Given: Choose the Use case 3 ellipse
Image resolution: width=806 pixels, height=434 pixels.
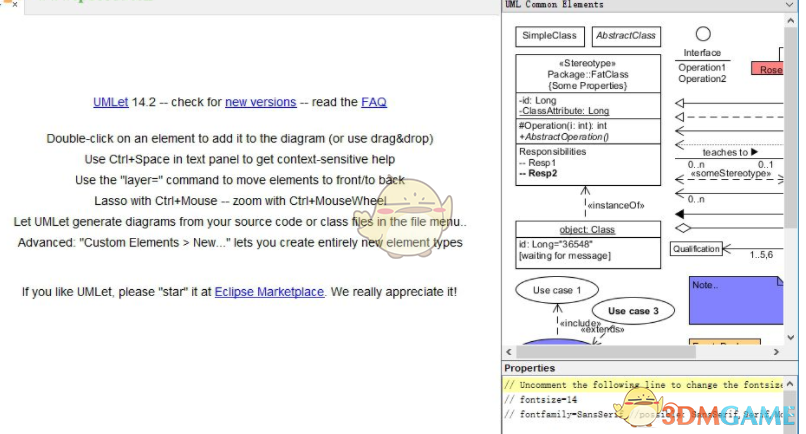Looking at the screenshot, I should (633, 311).
